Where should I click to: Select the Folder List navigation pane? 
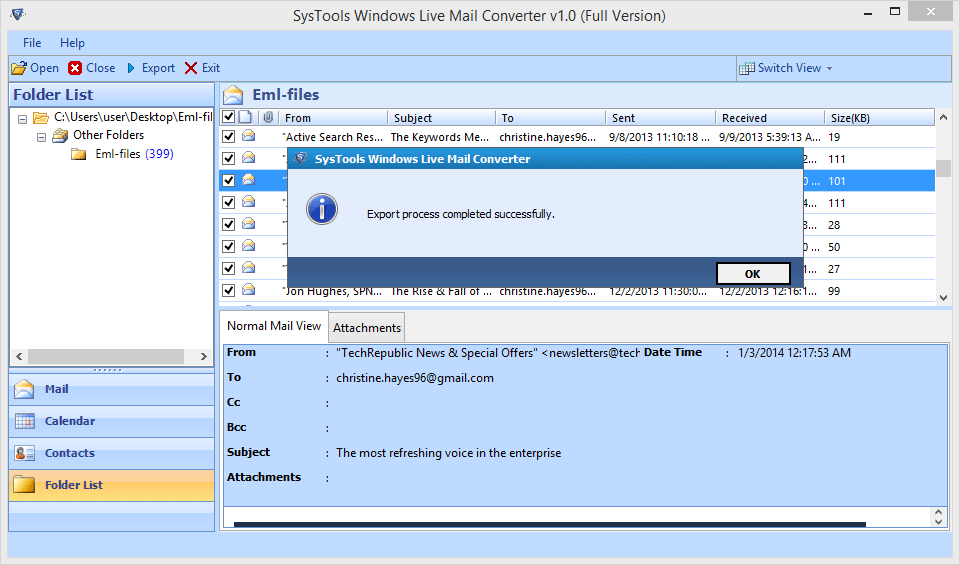pyautogui.click(x=111, y=485)
